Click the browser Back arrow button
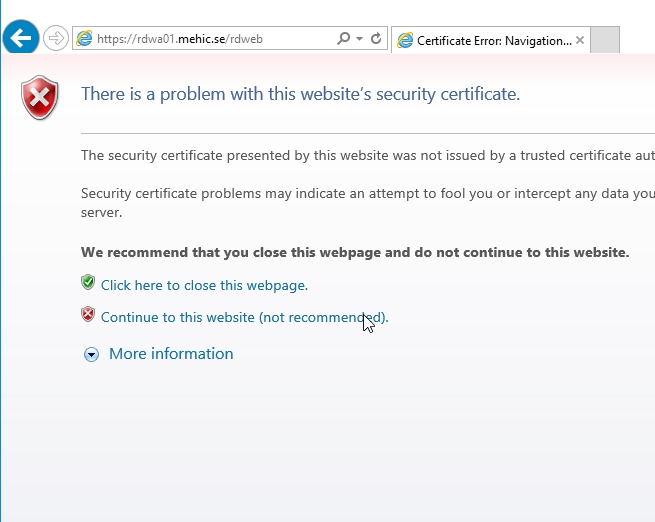This screenshot has height=522, width=655. click(21, 39)
